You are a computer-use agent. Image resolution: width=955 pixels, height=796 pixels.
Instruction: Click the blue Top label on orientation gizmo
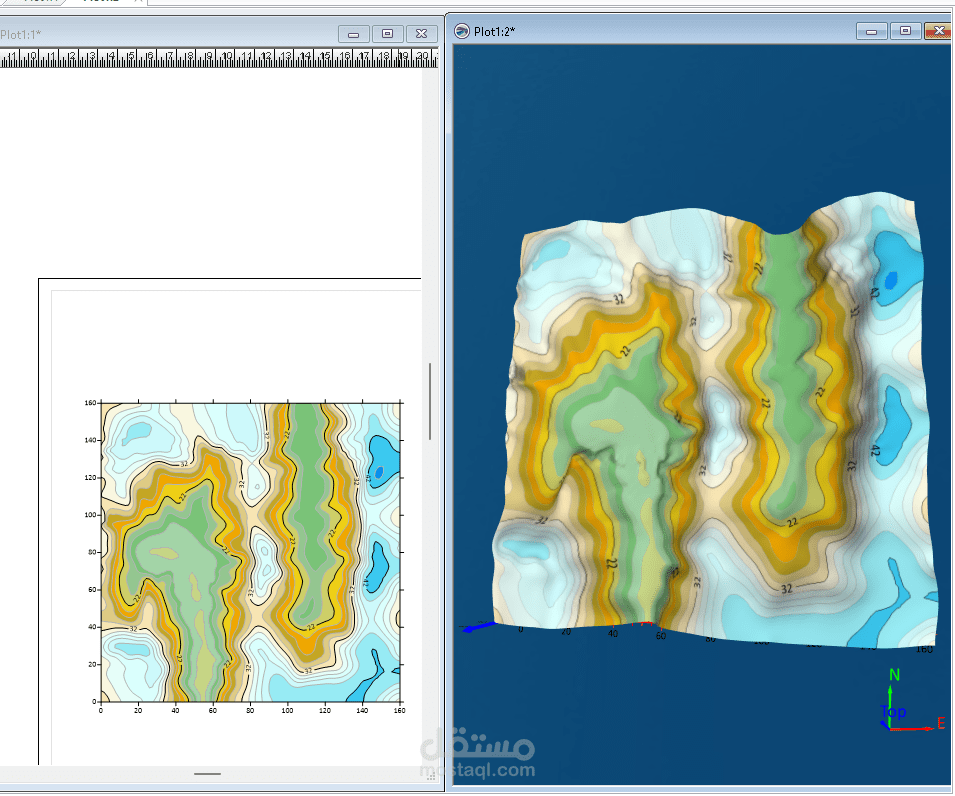[893, 712]
